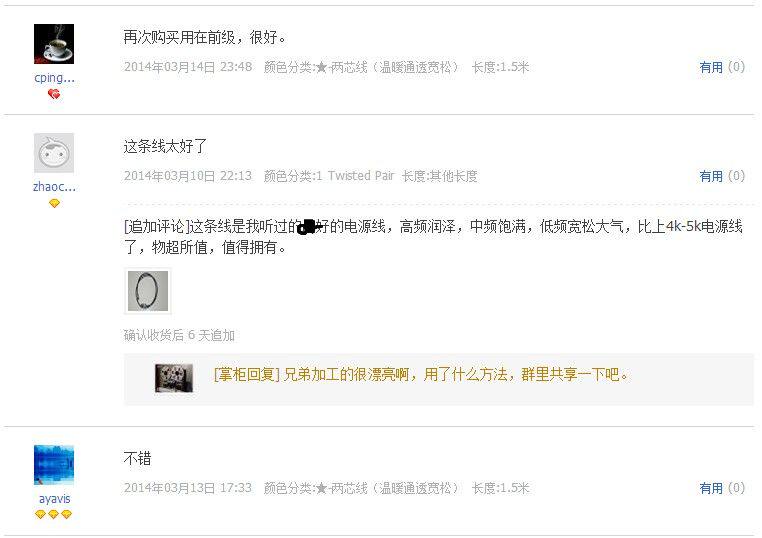This screenshot has height=538, width=762.
Task: Open ayavis blue avatar image
Action: click(x=54, y=465)
